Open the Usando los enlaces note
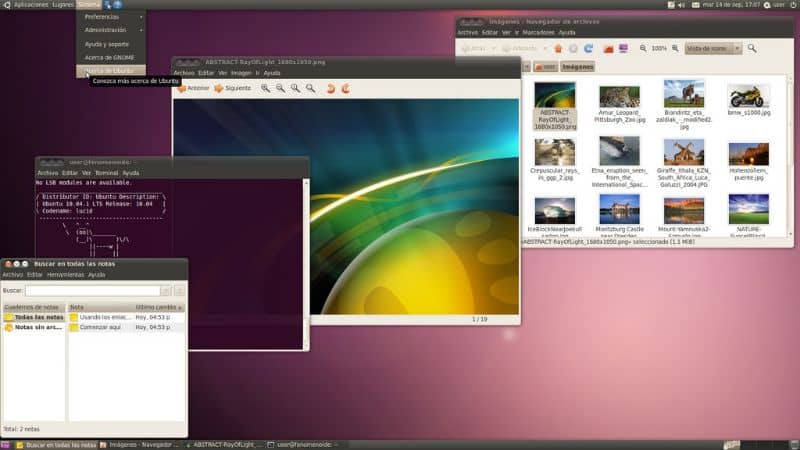This screenshot has width=800, height=450. [127, 317]
